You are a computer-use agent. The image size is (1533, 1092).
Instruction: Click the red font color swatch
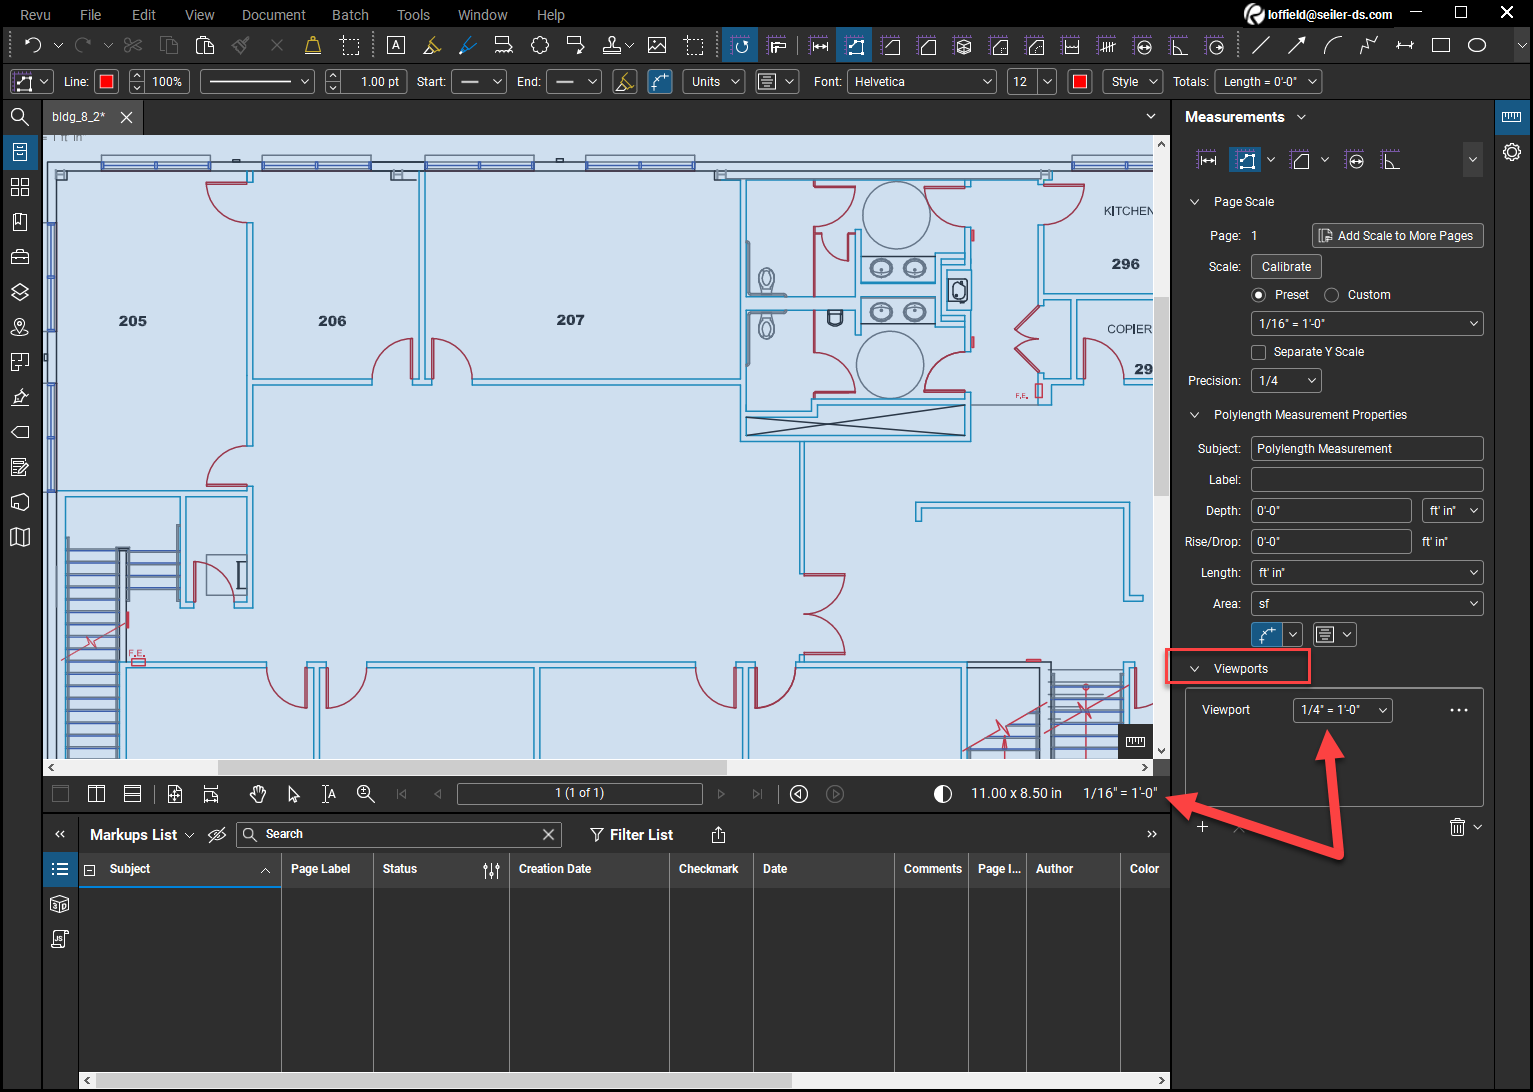[1080, 82]
